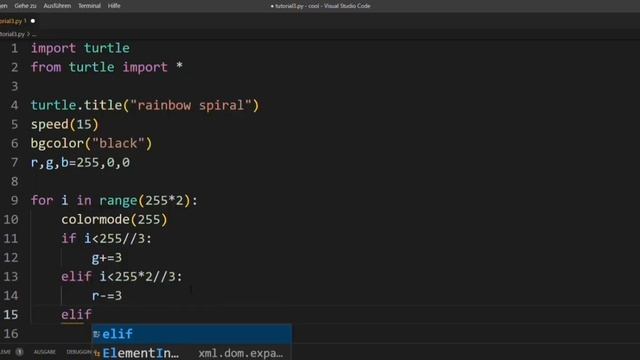640x360 pixels.
Task: Click the "rainbow spiral" string in the title call
Action: tap(191, 105)
